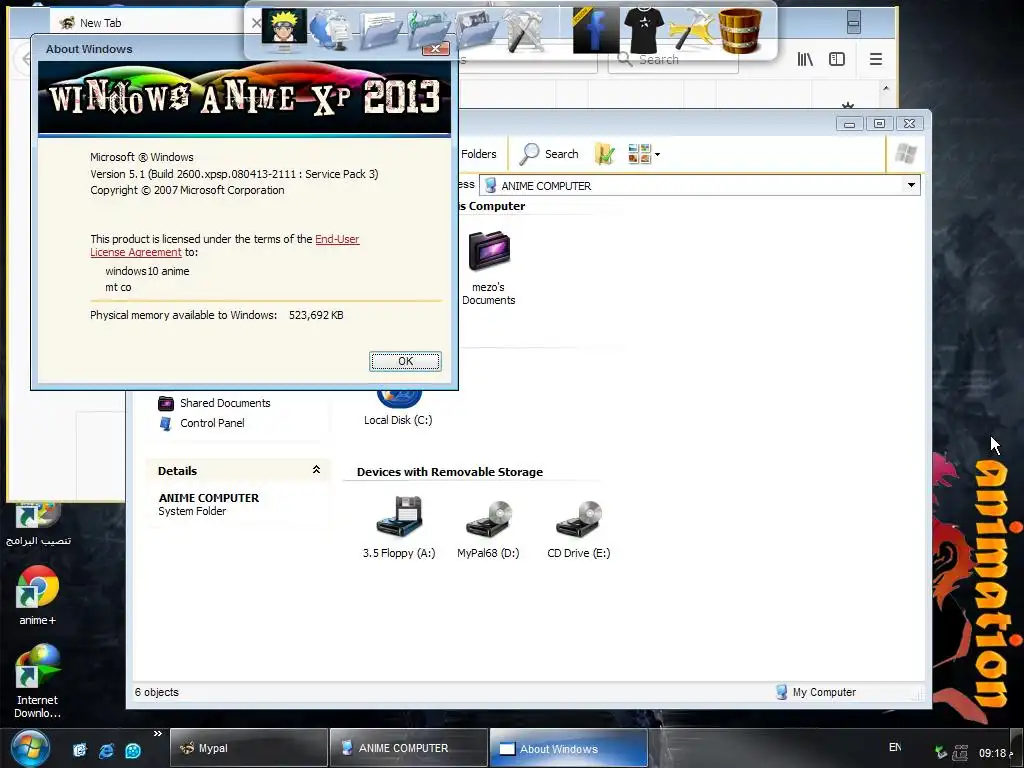Open the wooden bucket recycle bin dock icon
The width and height of the screenshot is (1024, 768).
739,30
